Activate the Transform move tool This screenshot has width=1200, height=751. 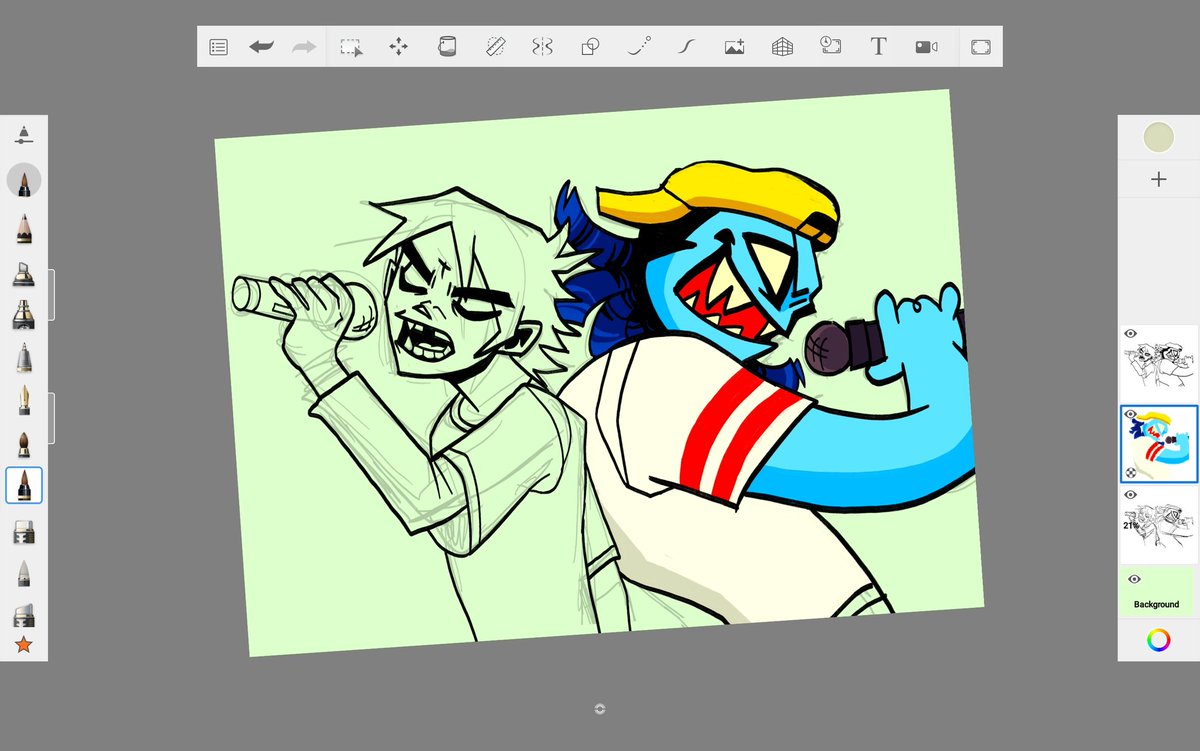tap(398, 46)
